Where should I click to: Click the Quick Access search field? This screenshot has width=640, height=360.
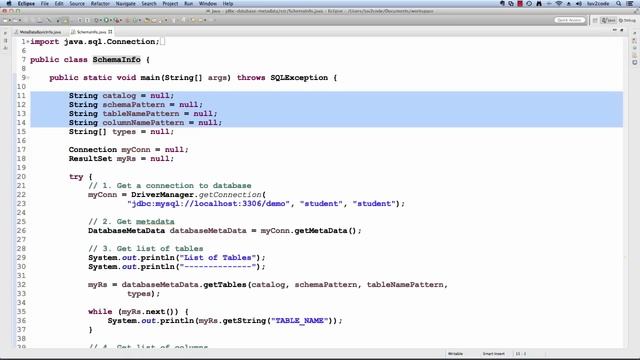tap(569, 20)
